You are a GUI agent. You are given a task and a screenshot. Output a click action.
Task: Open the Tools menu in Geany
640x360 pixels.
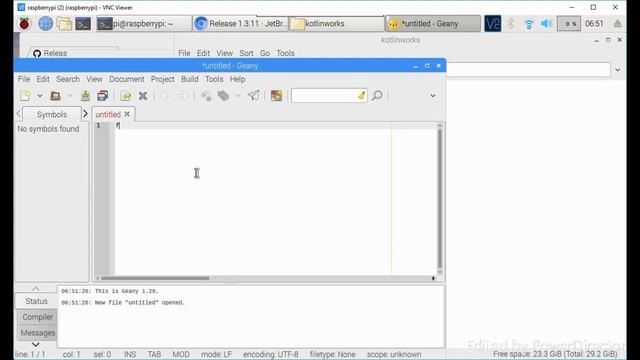pos(214,79)
